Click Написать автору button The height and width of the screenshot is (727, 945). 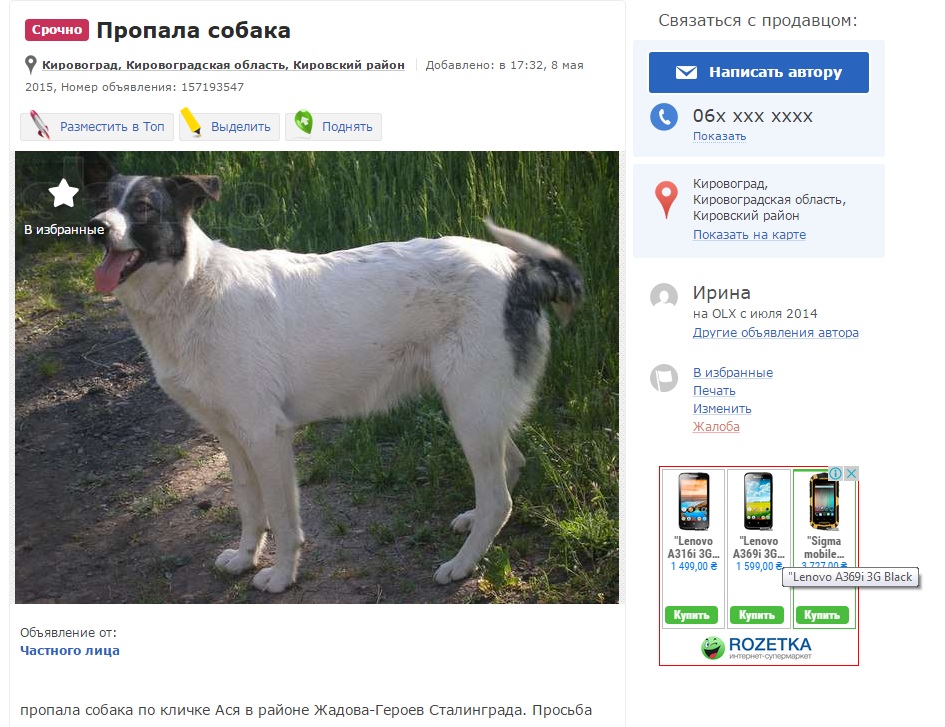(759, 72)
